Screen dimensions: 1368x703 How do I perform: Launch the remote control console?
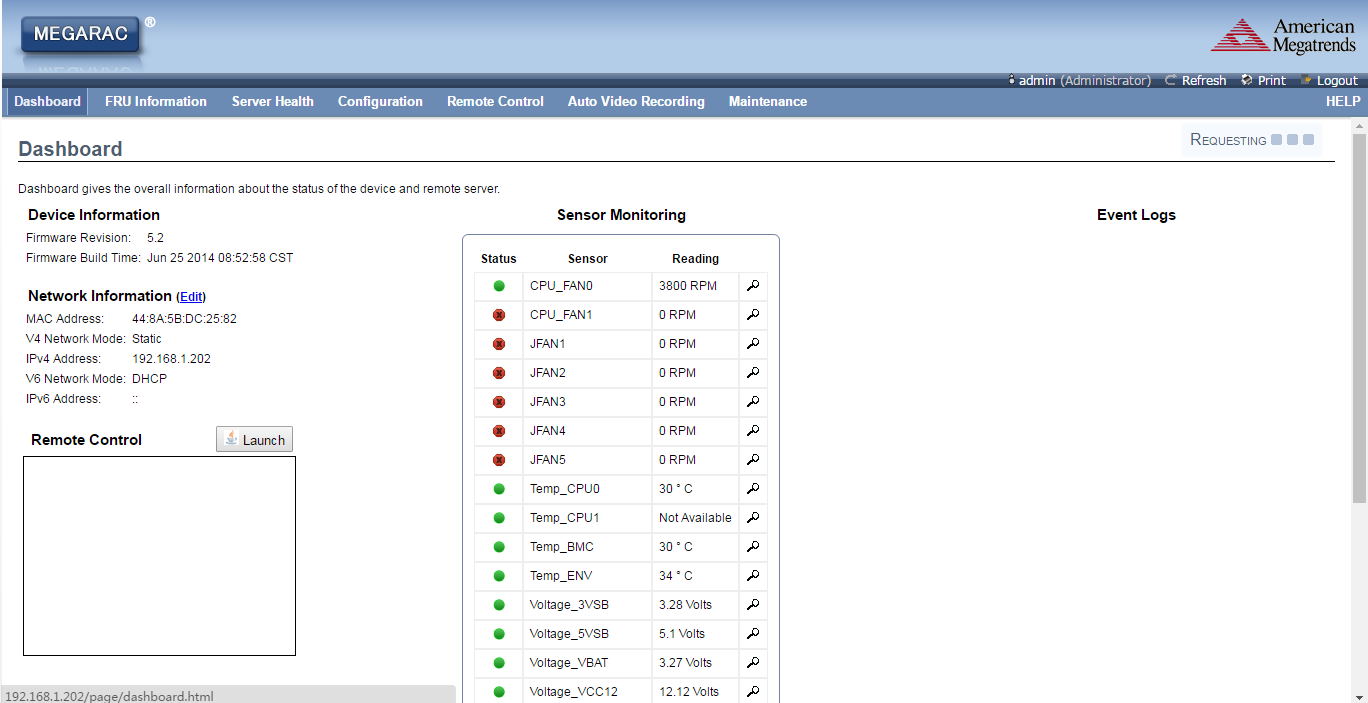coord(255,440)
